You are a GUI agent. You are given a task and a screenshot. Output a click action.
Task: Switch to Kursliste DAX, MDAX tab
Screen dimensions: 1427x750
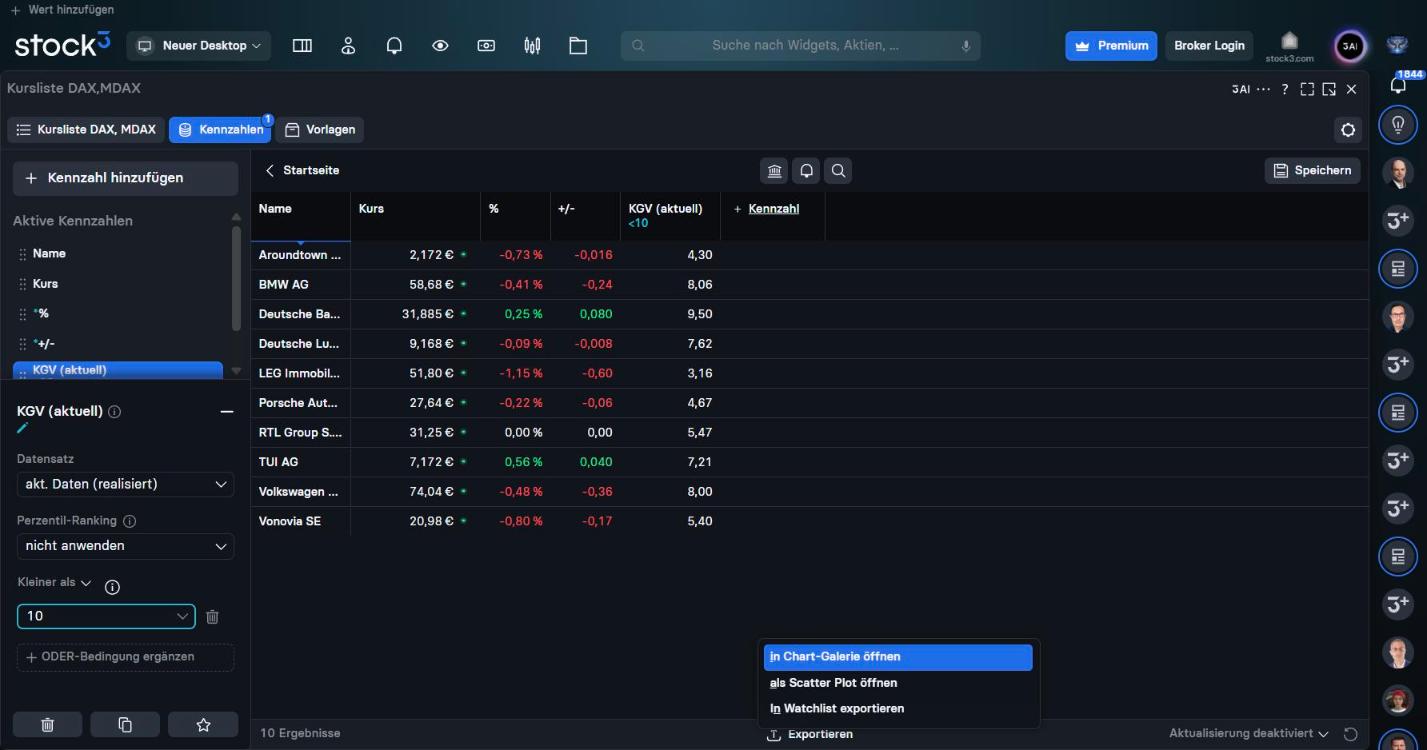[x=86, y=130]
